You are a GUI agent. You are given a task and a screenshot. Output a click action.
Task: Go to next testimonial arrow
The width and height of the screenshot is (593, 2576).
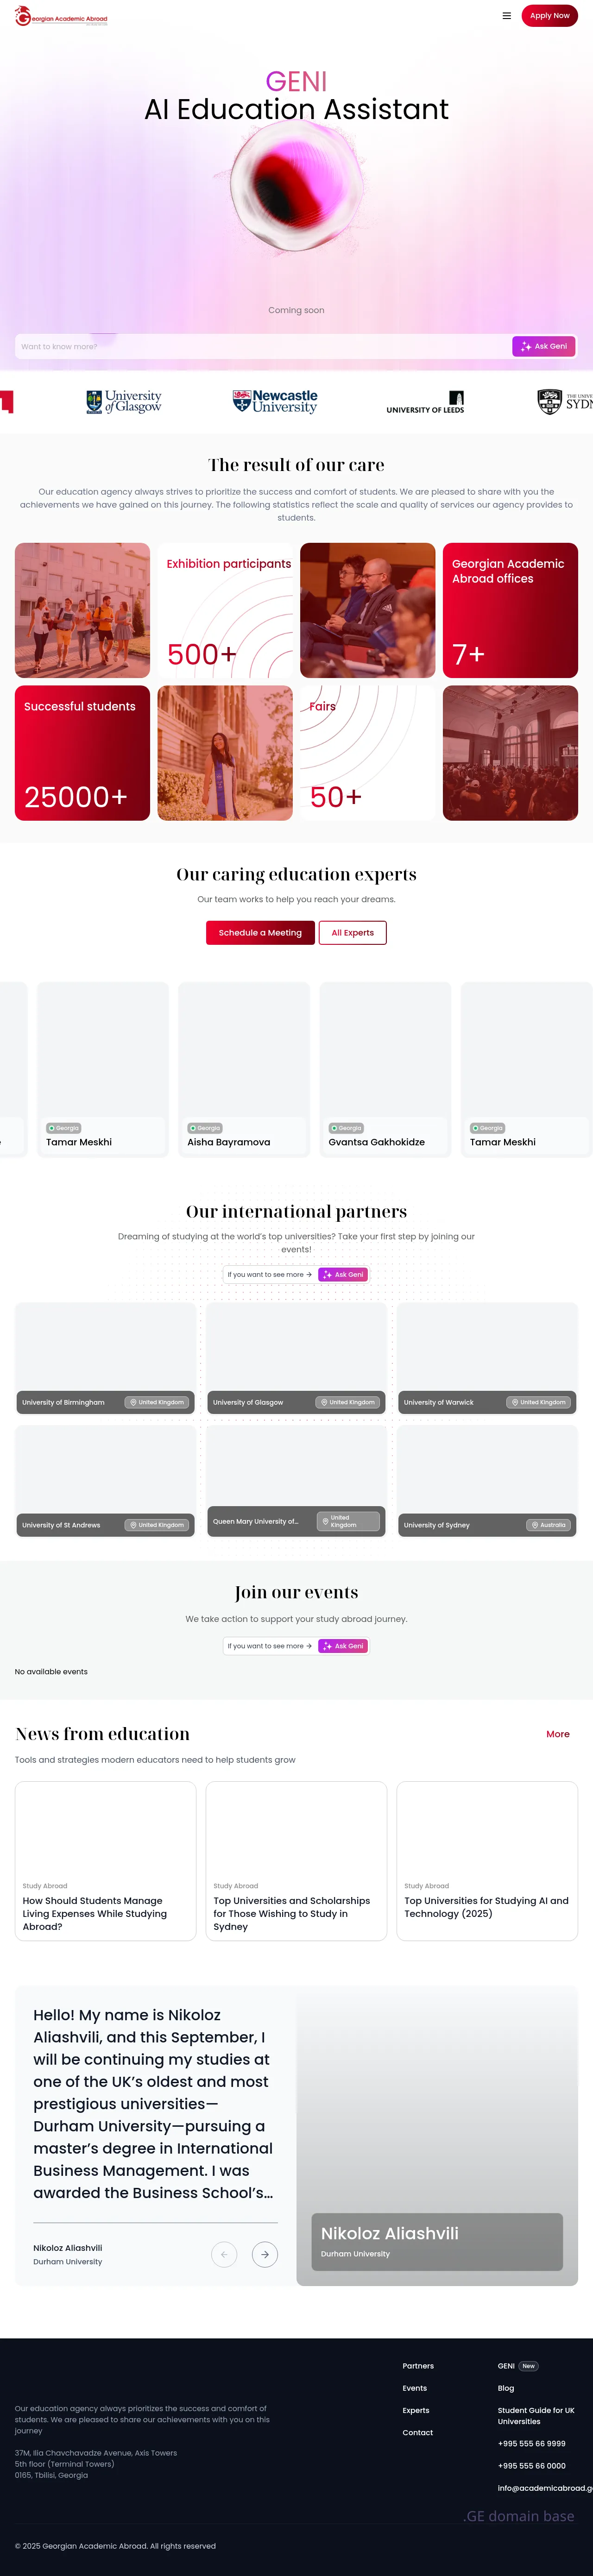(265, 2254)
